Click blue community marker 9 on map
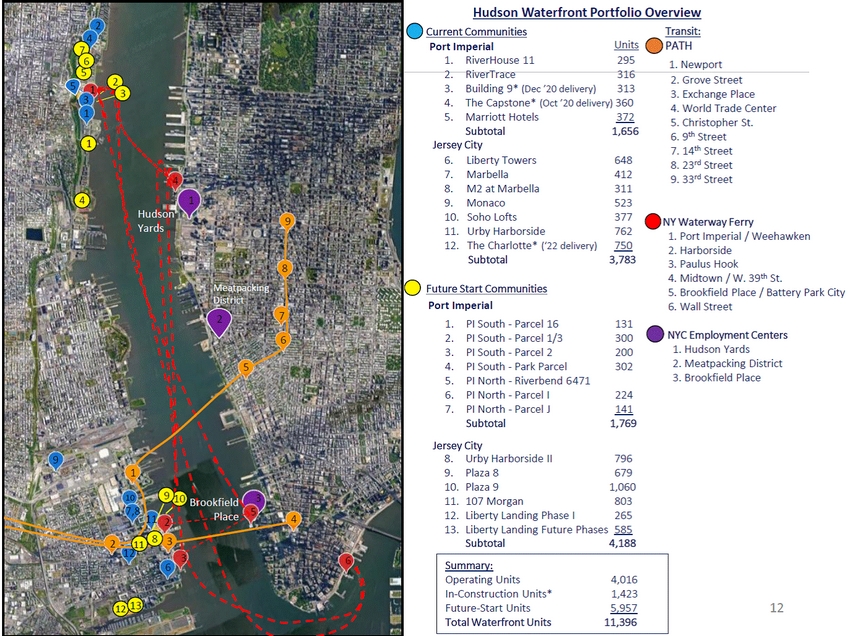 [56, 460]
